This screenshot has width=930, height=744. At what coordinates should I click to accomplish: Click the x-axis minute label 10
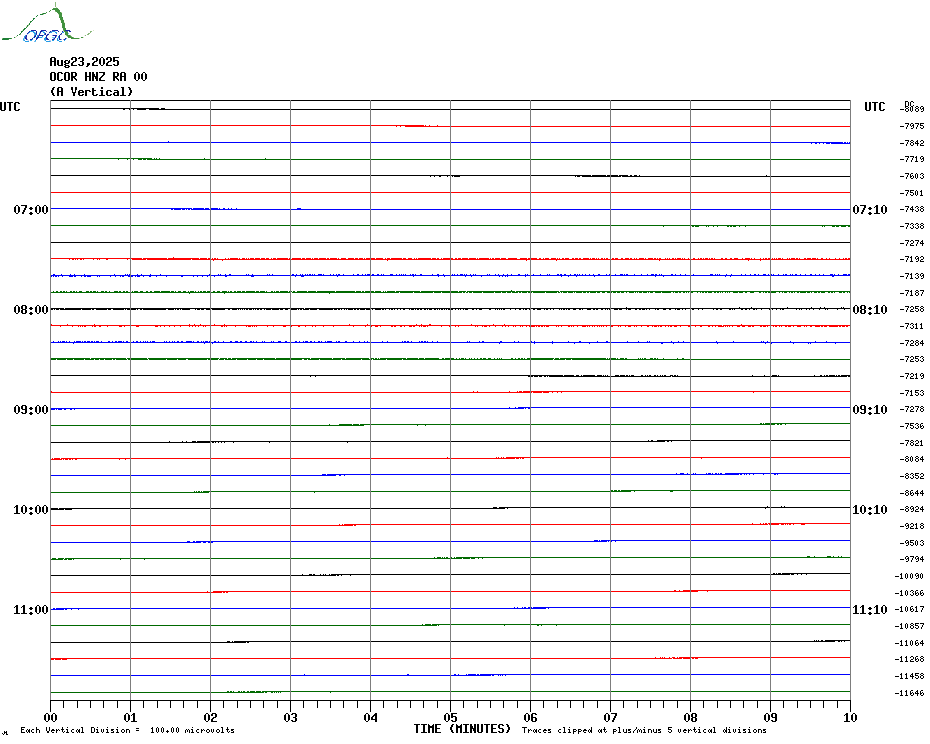tap(851, 717)
